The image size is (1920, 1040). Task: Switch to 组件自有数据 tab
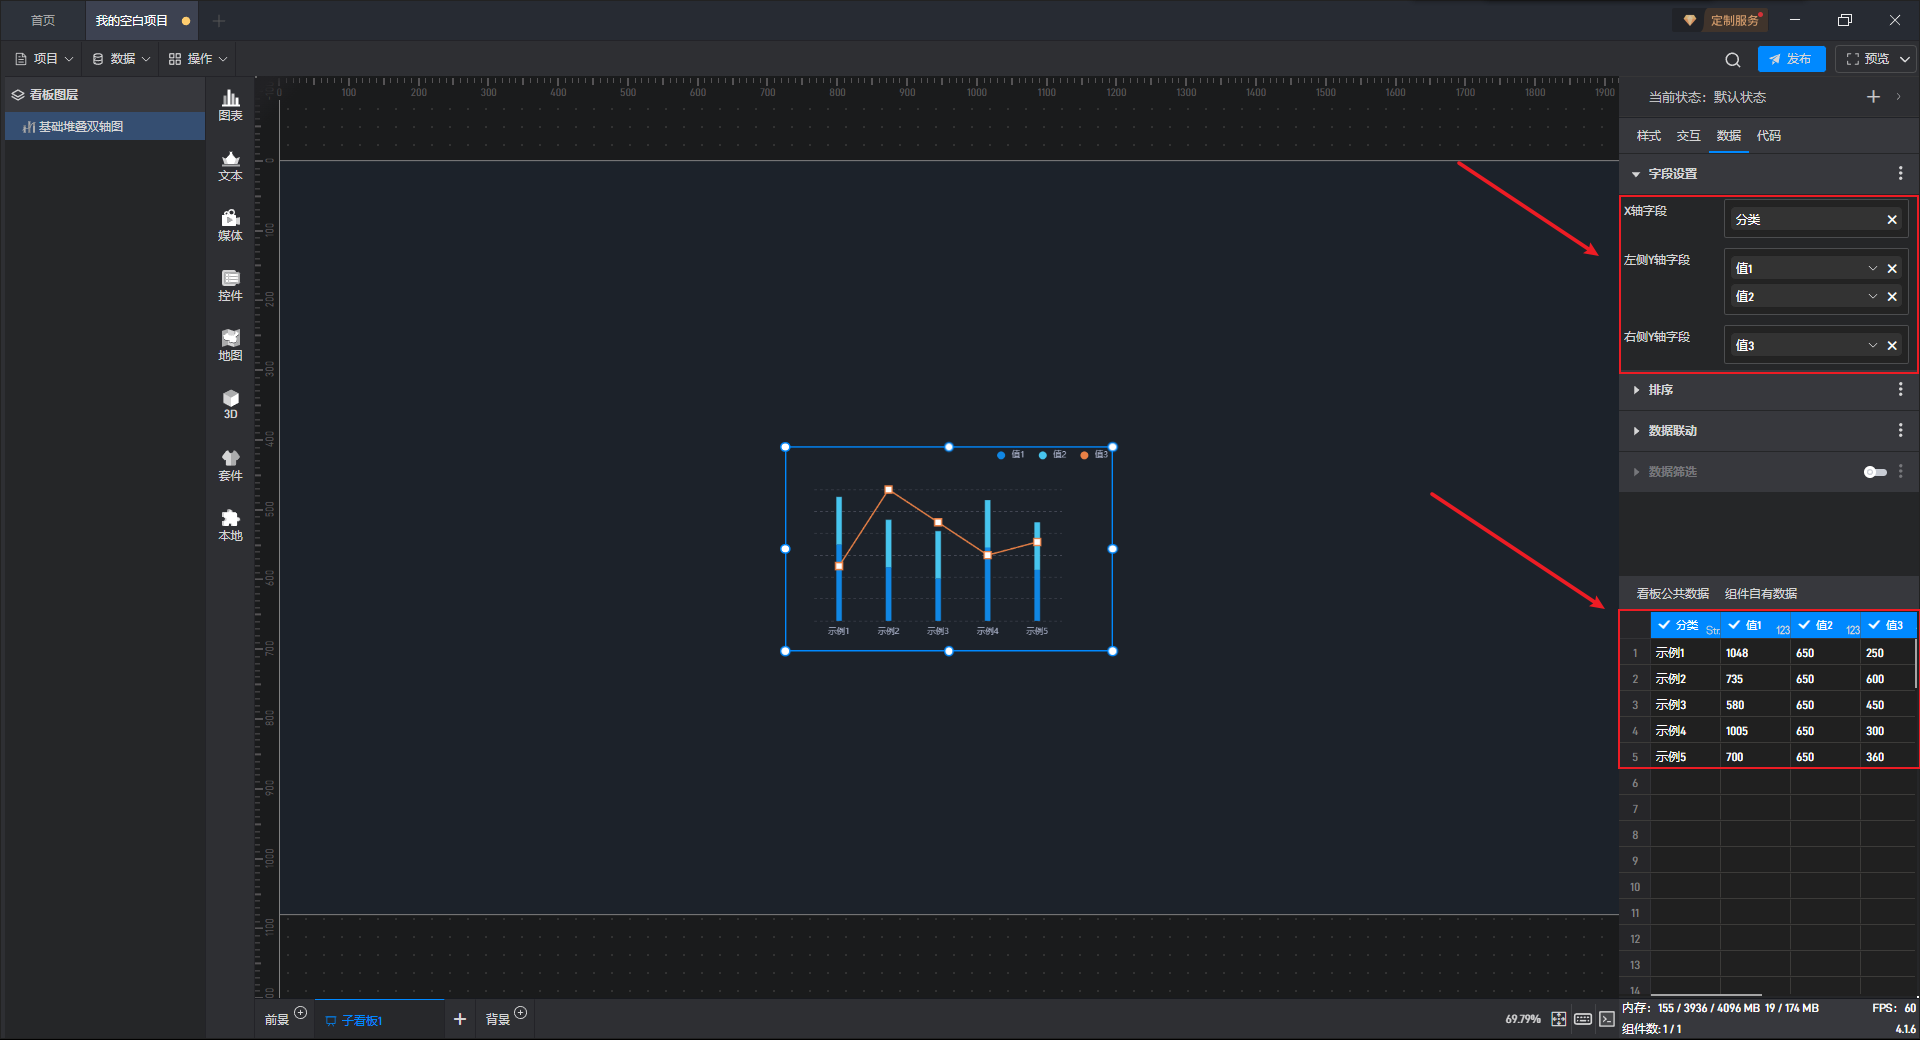point(1761,594)
